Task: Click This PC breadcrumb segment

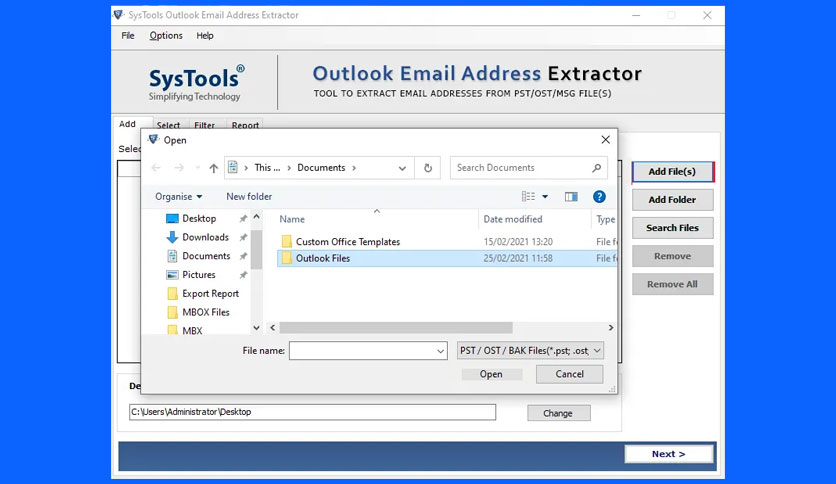Action: 267,167
